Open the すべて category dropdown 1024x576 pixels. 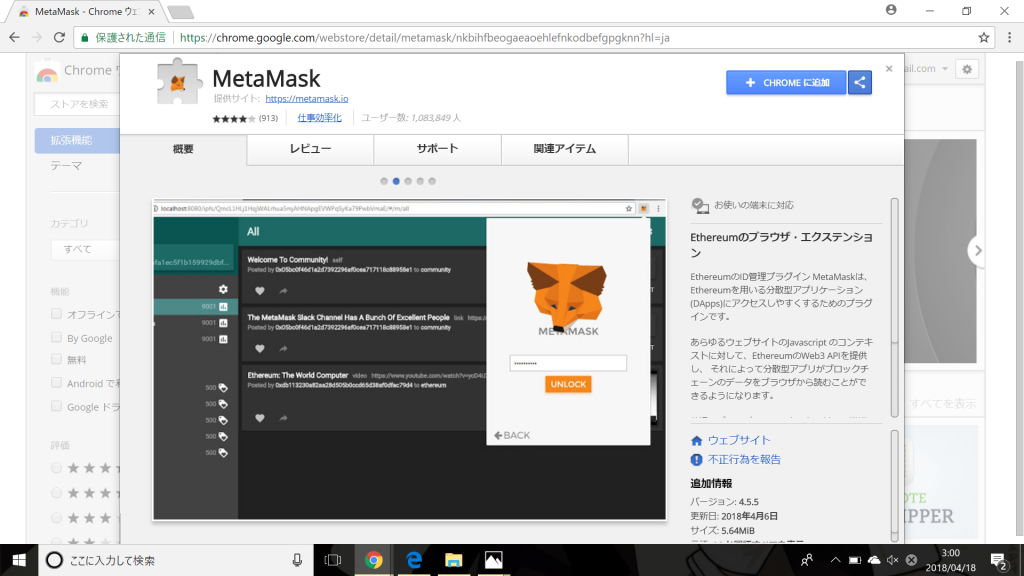point(85,249)
